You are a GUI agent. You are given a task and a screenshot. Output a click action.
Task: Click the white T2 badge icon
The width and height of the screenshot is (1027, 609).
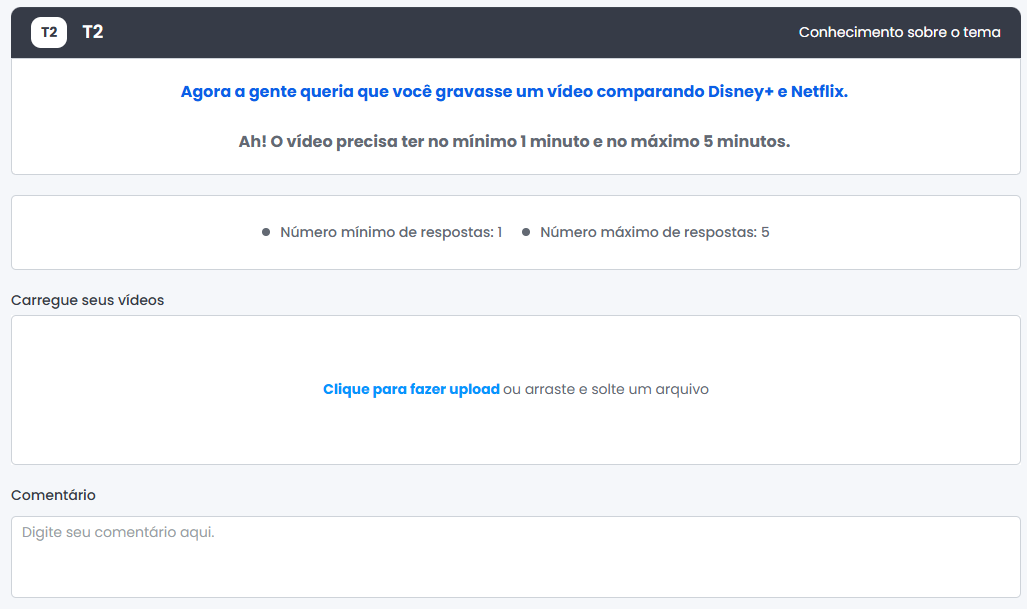49,32
